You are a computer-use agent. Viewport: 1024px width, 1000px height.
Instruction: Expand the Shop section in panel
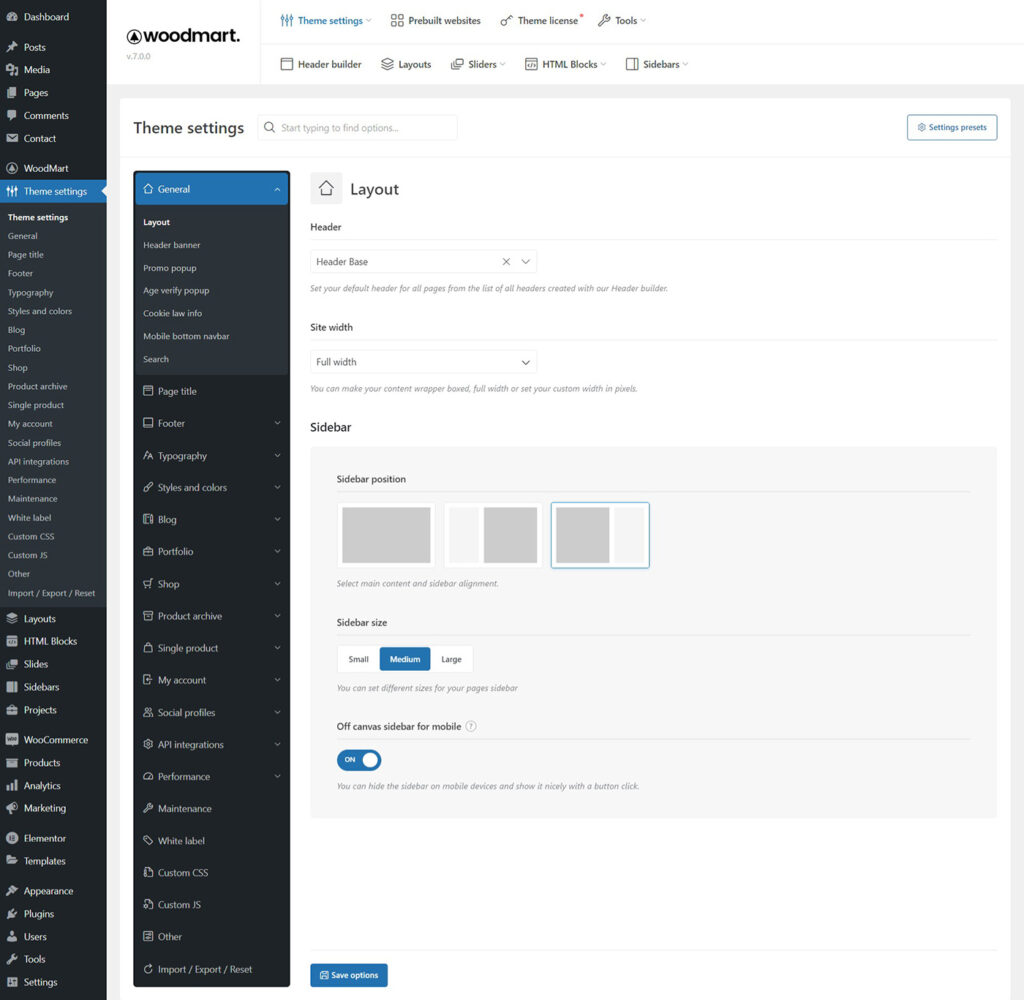point(212,584)
